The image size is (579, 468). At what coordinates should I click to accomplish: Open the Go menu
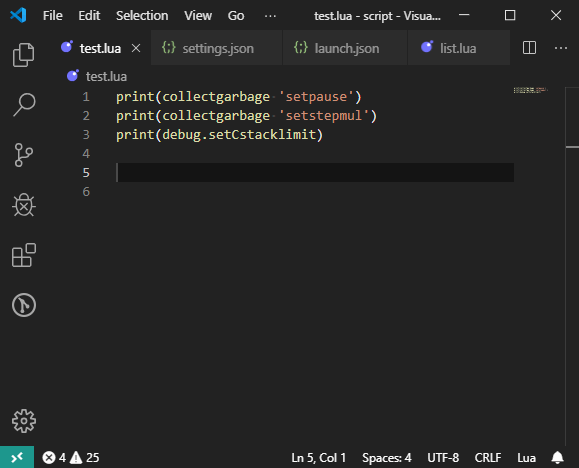coord(236,16)
